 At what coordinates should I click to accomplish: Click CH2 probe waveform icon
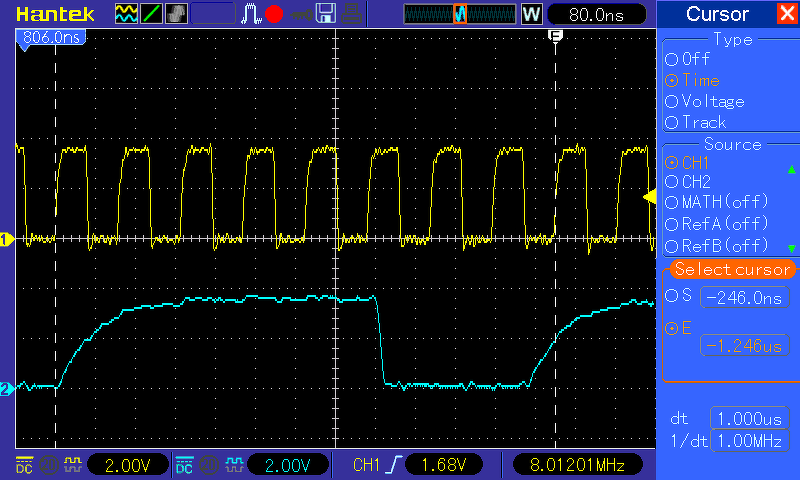[x=233, y=465]
